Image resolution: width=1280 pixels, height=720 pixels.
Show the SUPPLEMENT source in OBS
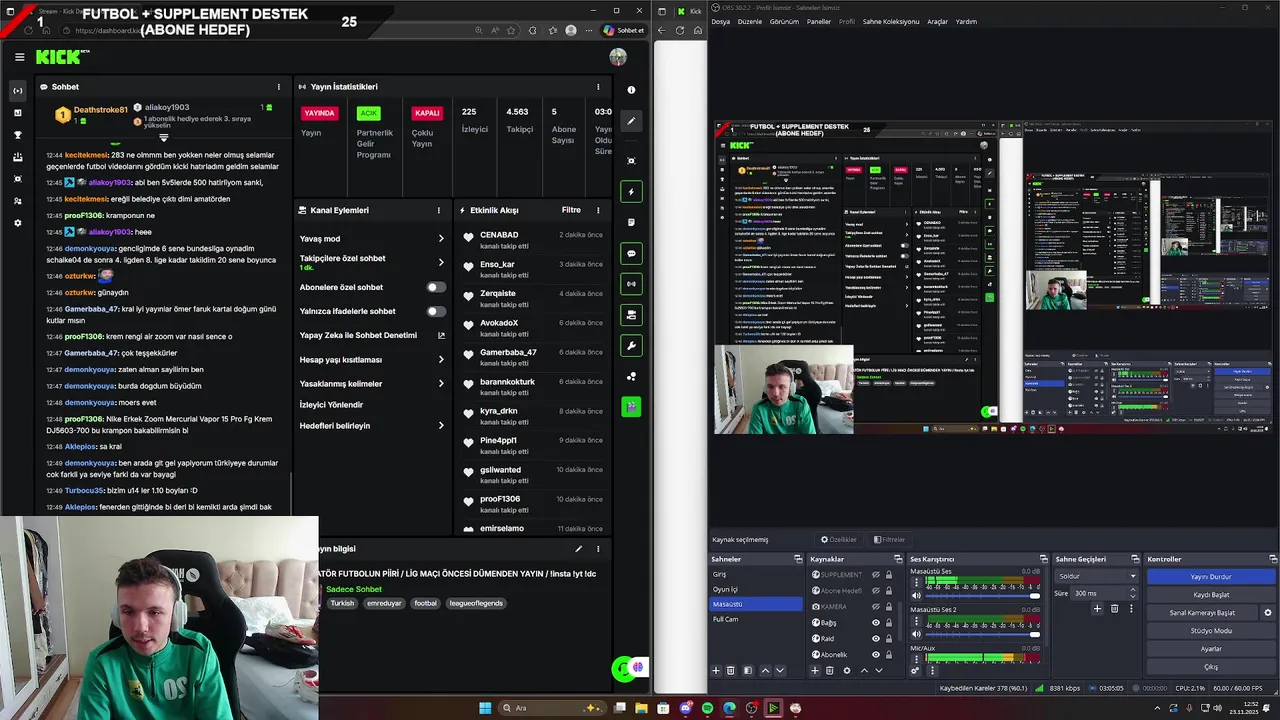click(x=876, y=575)
